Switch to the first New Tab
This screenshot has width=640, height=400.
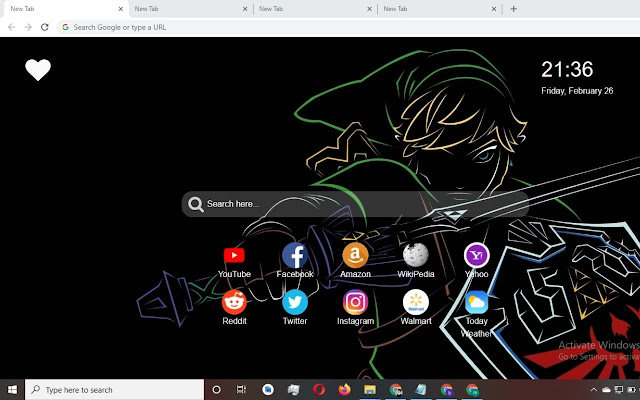pos(65,9)
